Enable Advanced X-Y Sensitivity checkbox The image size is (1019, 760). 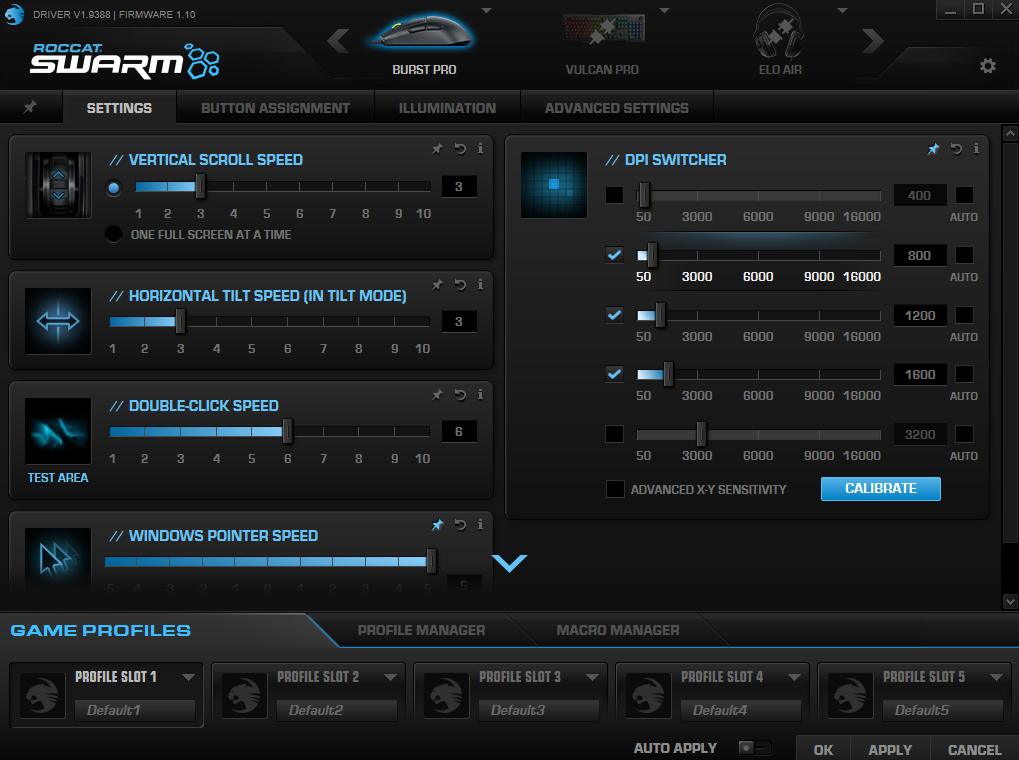615,489
